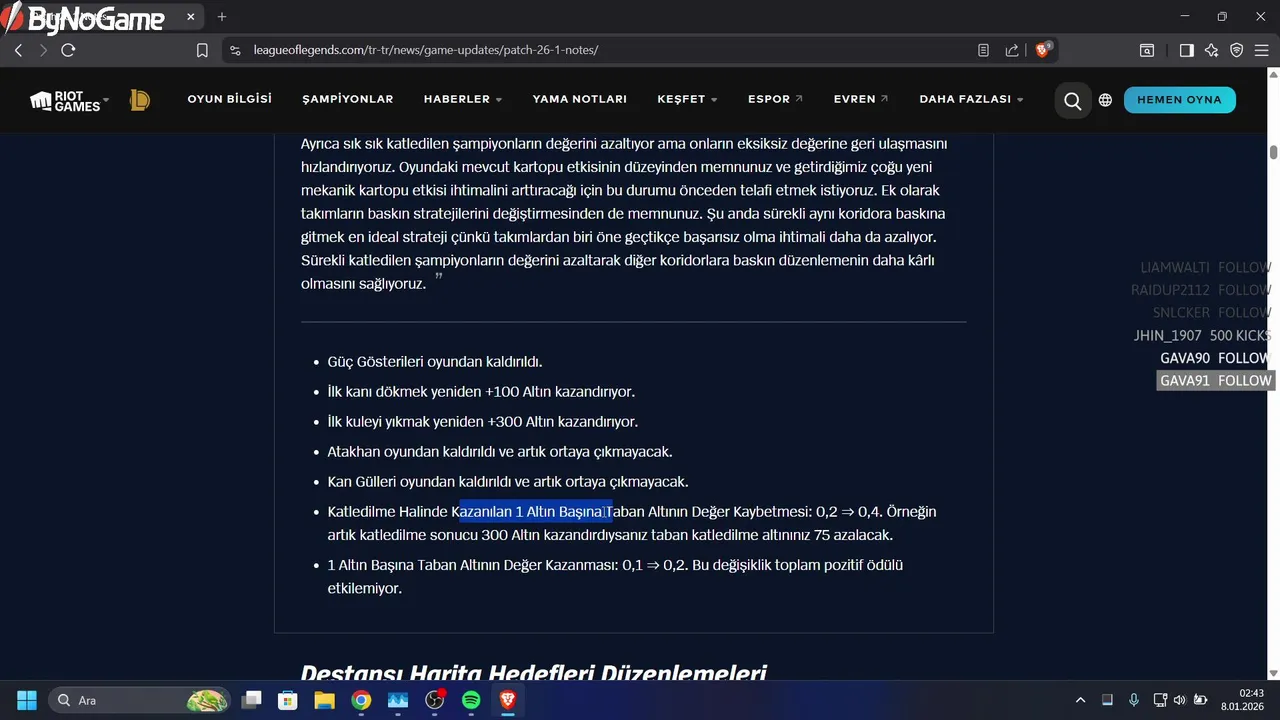
Task: Open the language globe selector
Action: [x=1105, y=100]
